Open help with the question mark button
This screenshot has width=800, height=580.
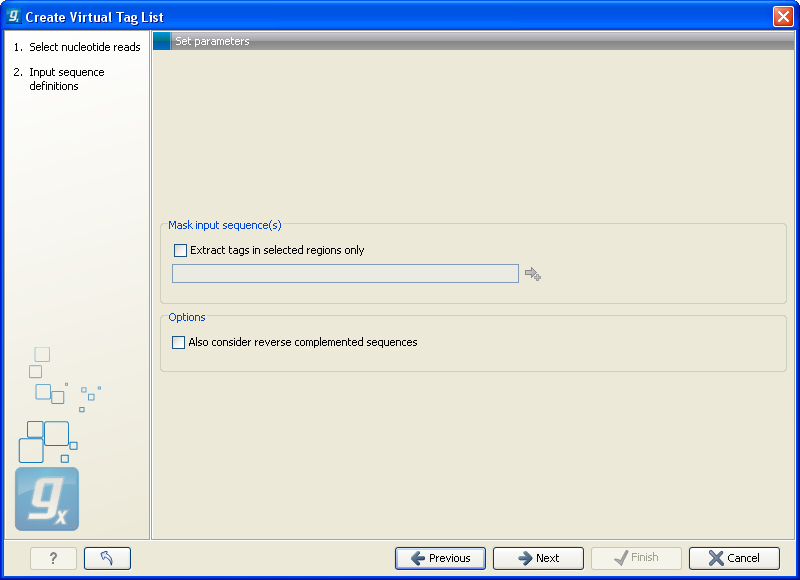pos(53,558)
